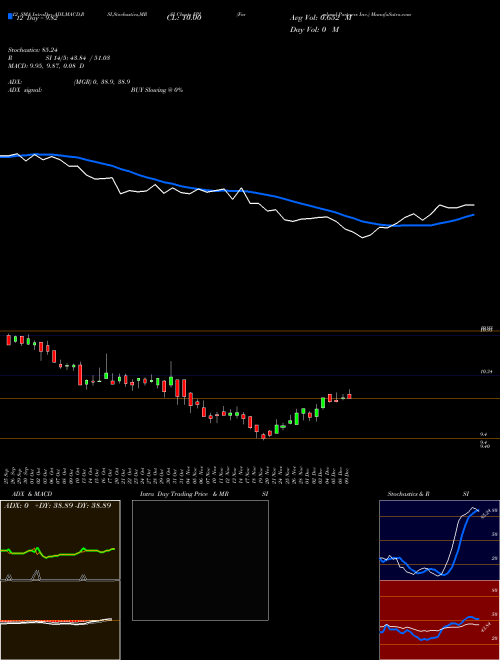Click inside the empty Intra Day Trading chart box

pyautogui.click(x=200, y=560)
